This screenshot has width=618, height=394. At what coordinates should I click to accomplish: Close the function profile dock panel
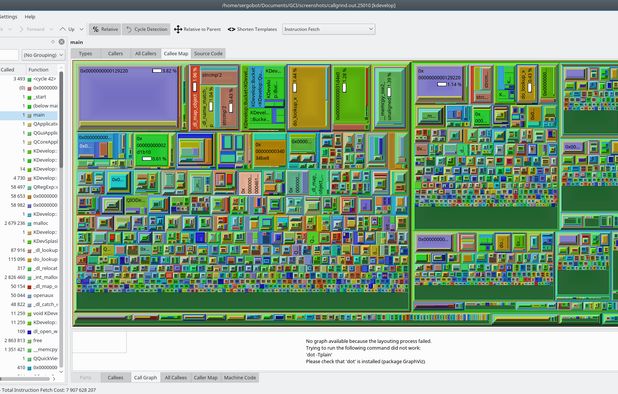click(x=61, y=42)
